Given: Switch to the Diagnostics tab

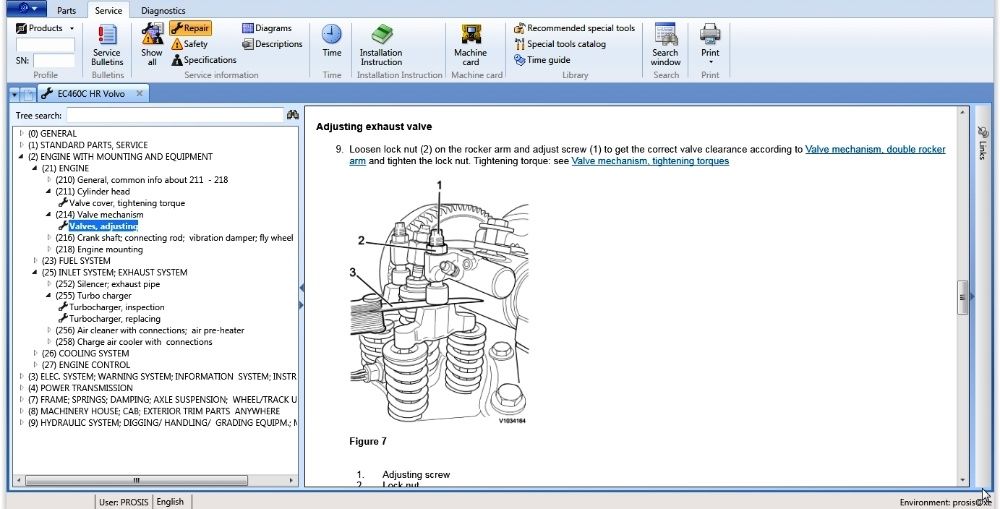Looking at the screenshot, I should (163, 10).
